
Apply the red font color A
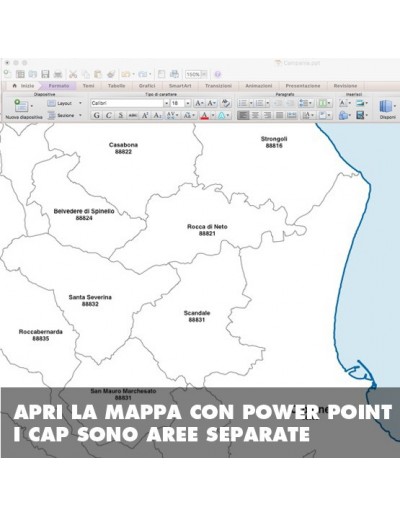click(x=204, y=115)
